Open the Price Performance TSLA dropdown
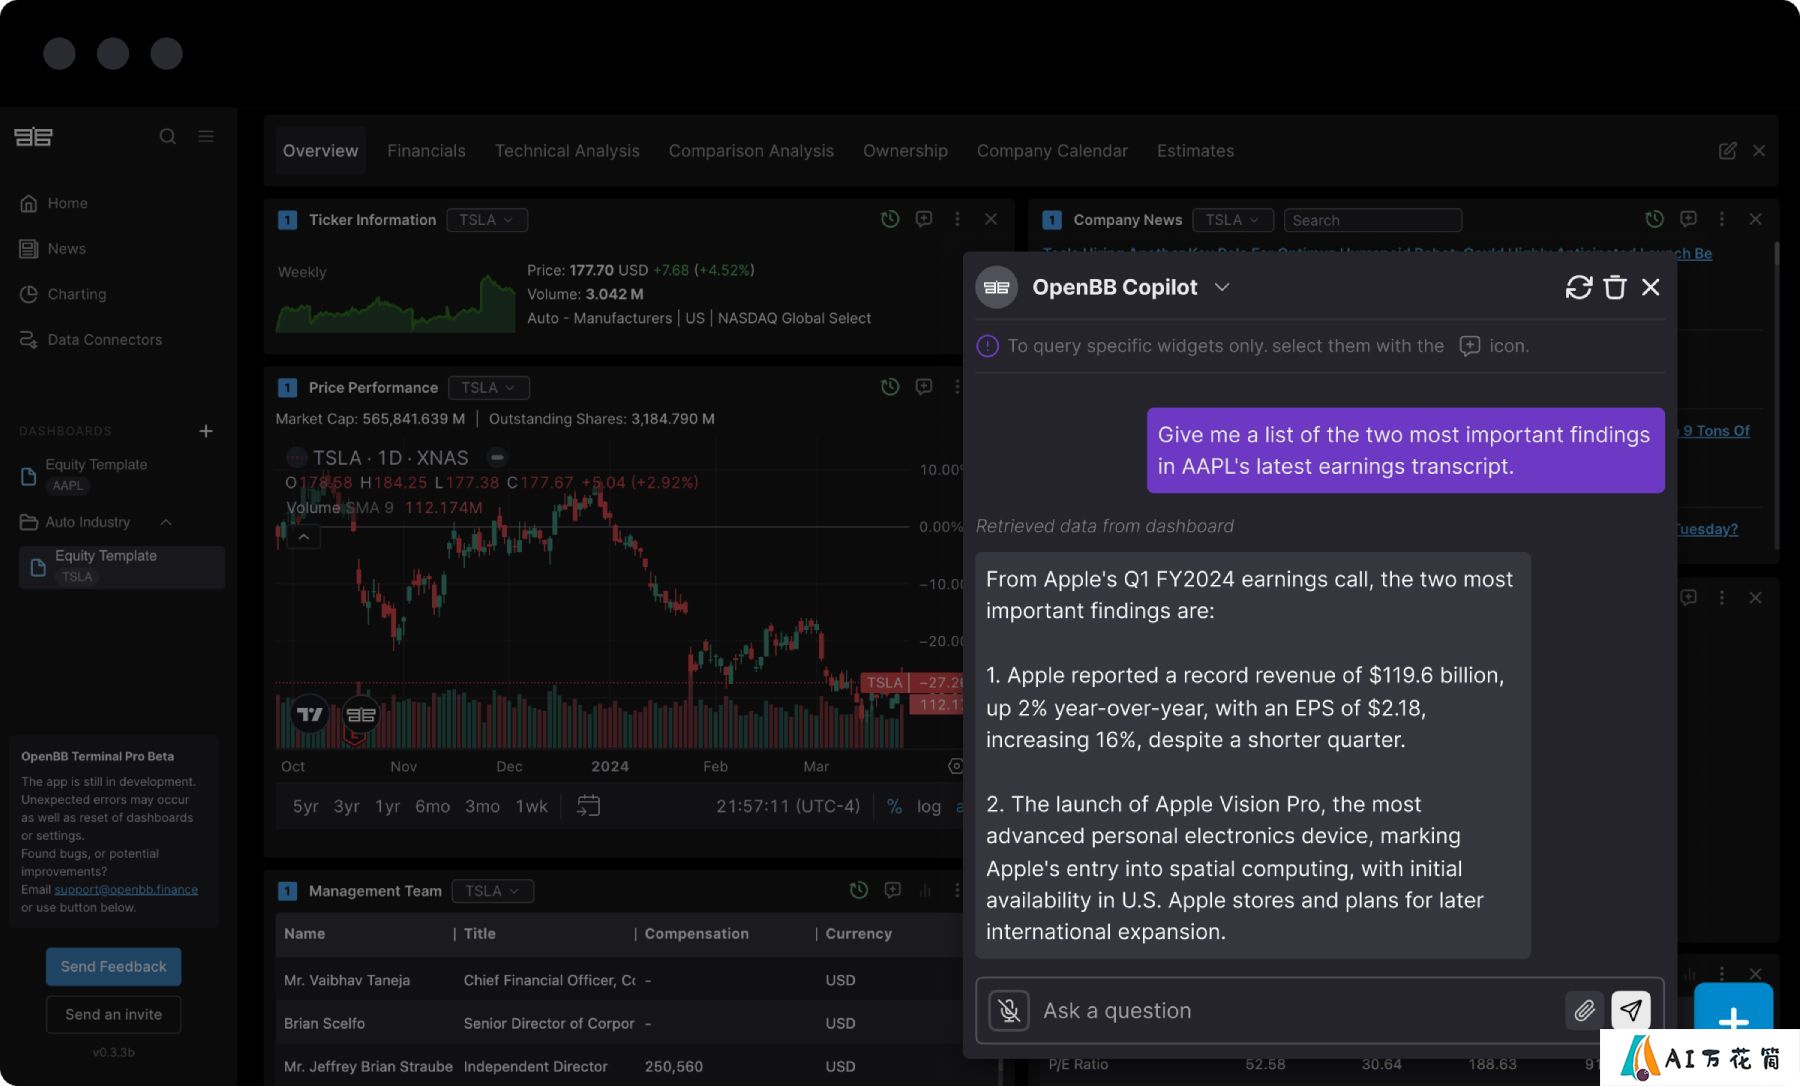Image resolution: width=1800 pixels, height=1086 pixels. click(488, 388)
